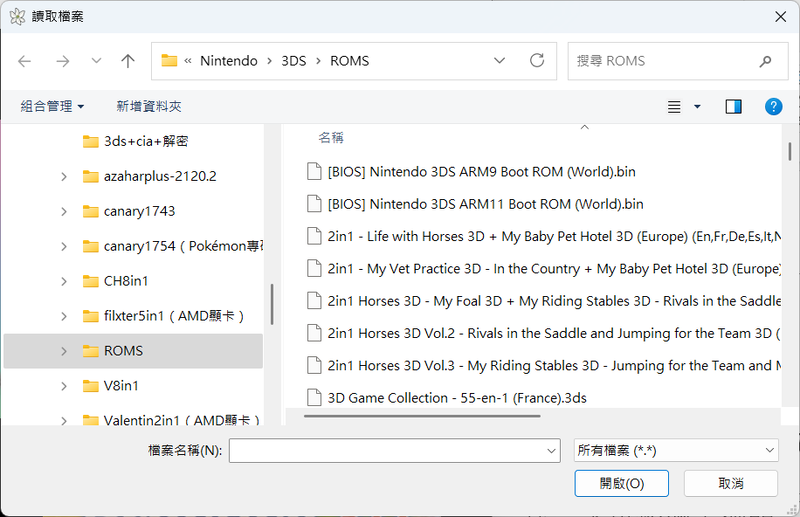Open the filename history dropdown arrow
The image size is (800, 517).
point(552,451)
